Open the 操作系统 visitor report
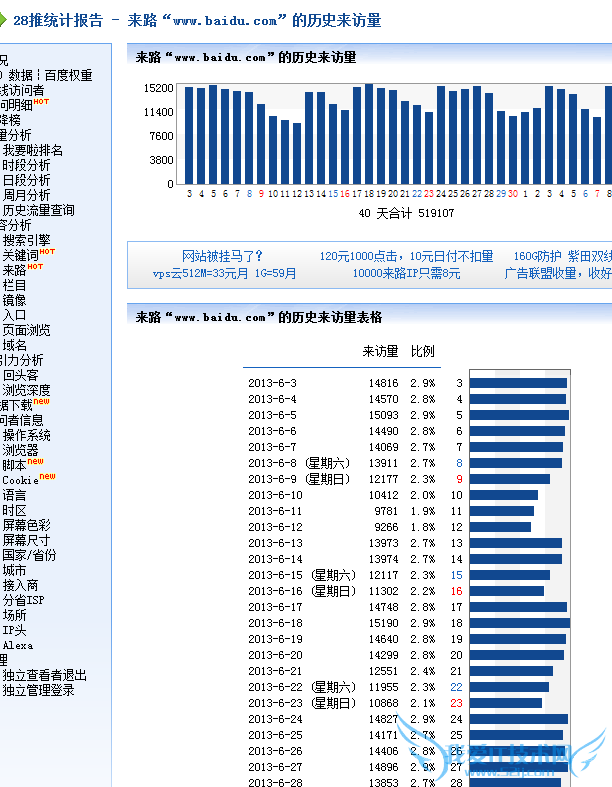The image size is (612, 787). point(26,435)
